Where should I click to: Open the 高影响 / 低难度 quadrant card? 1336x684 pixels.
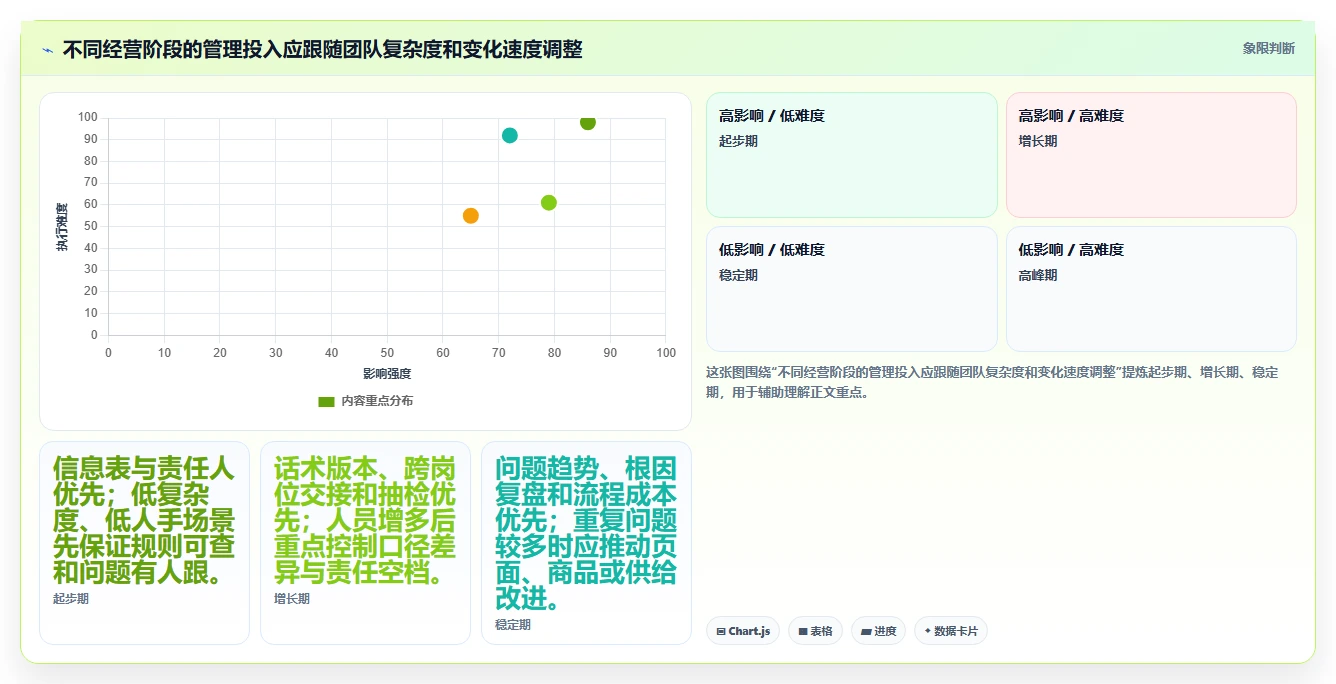[x=852, y=155]
